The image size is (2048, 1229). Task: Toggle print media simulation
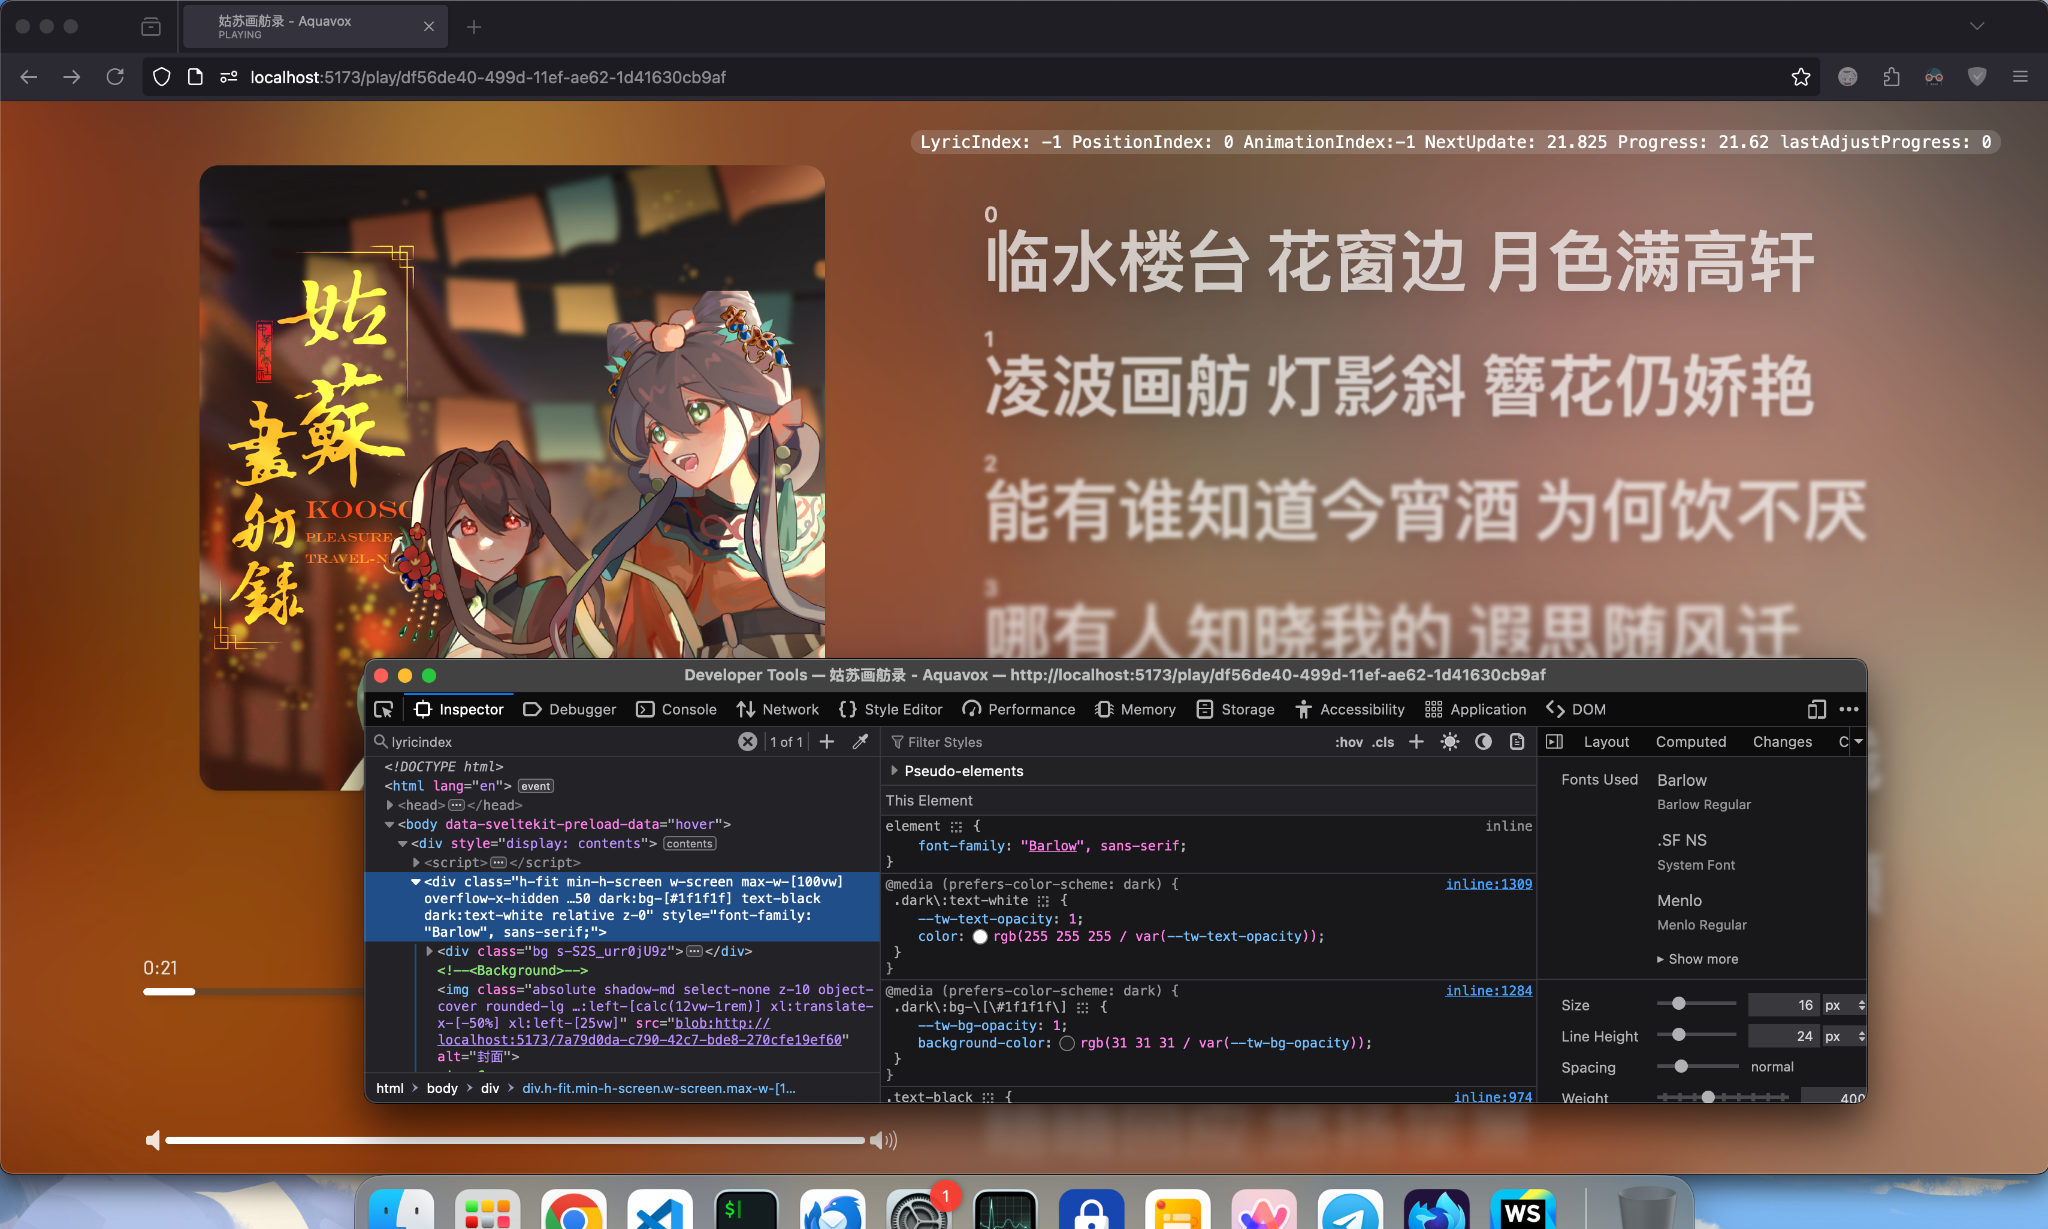1516,741
